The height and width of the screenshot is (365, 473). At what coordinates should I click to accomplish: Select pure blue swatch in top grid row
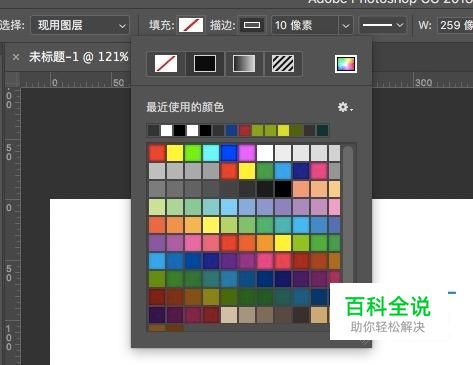pos(229,153)
